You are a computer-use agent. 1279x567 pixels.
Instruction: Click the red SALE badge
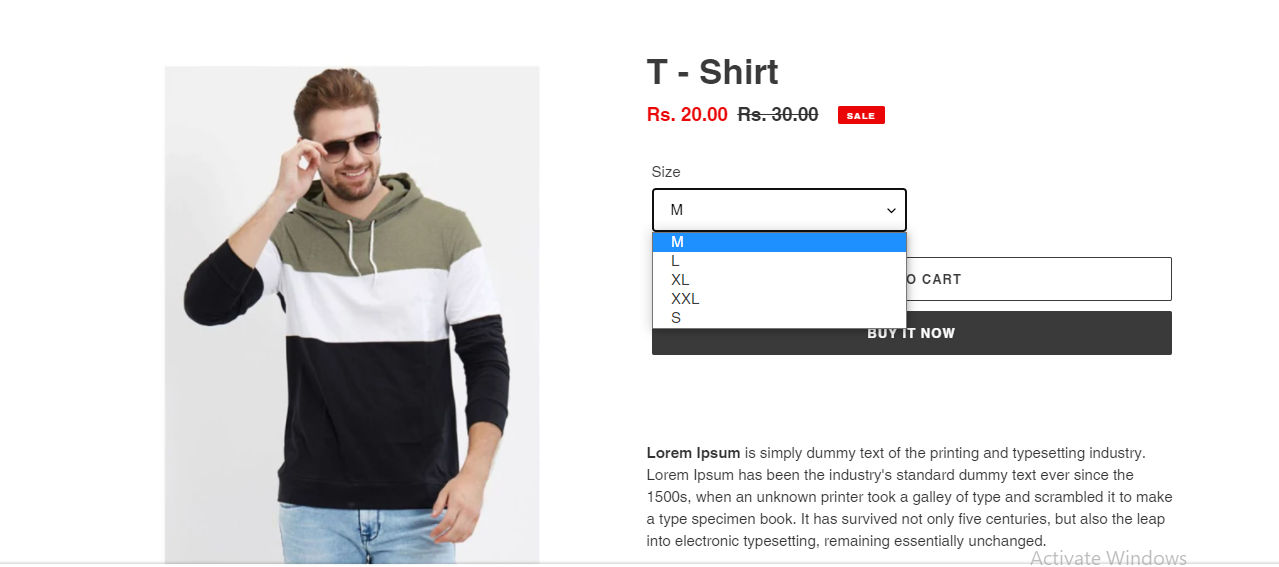tap(861, 115)
